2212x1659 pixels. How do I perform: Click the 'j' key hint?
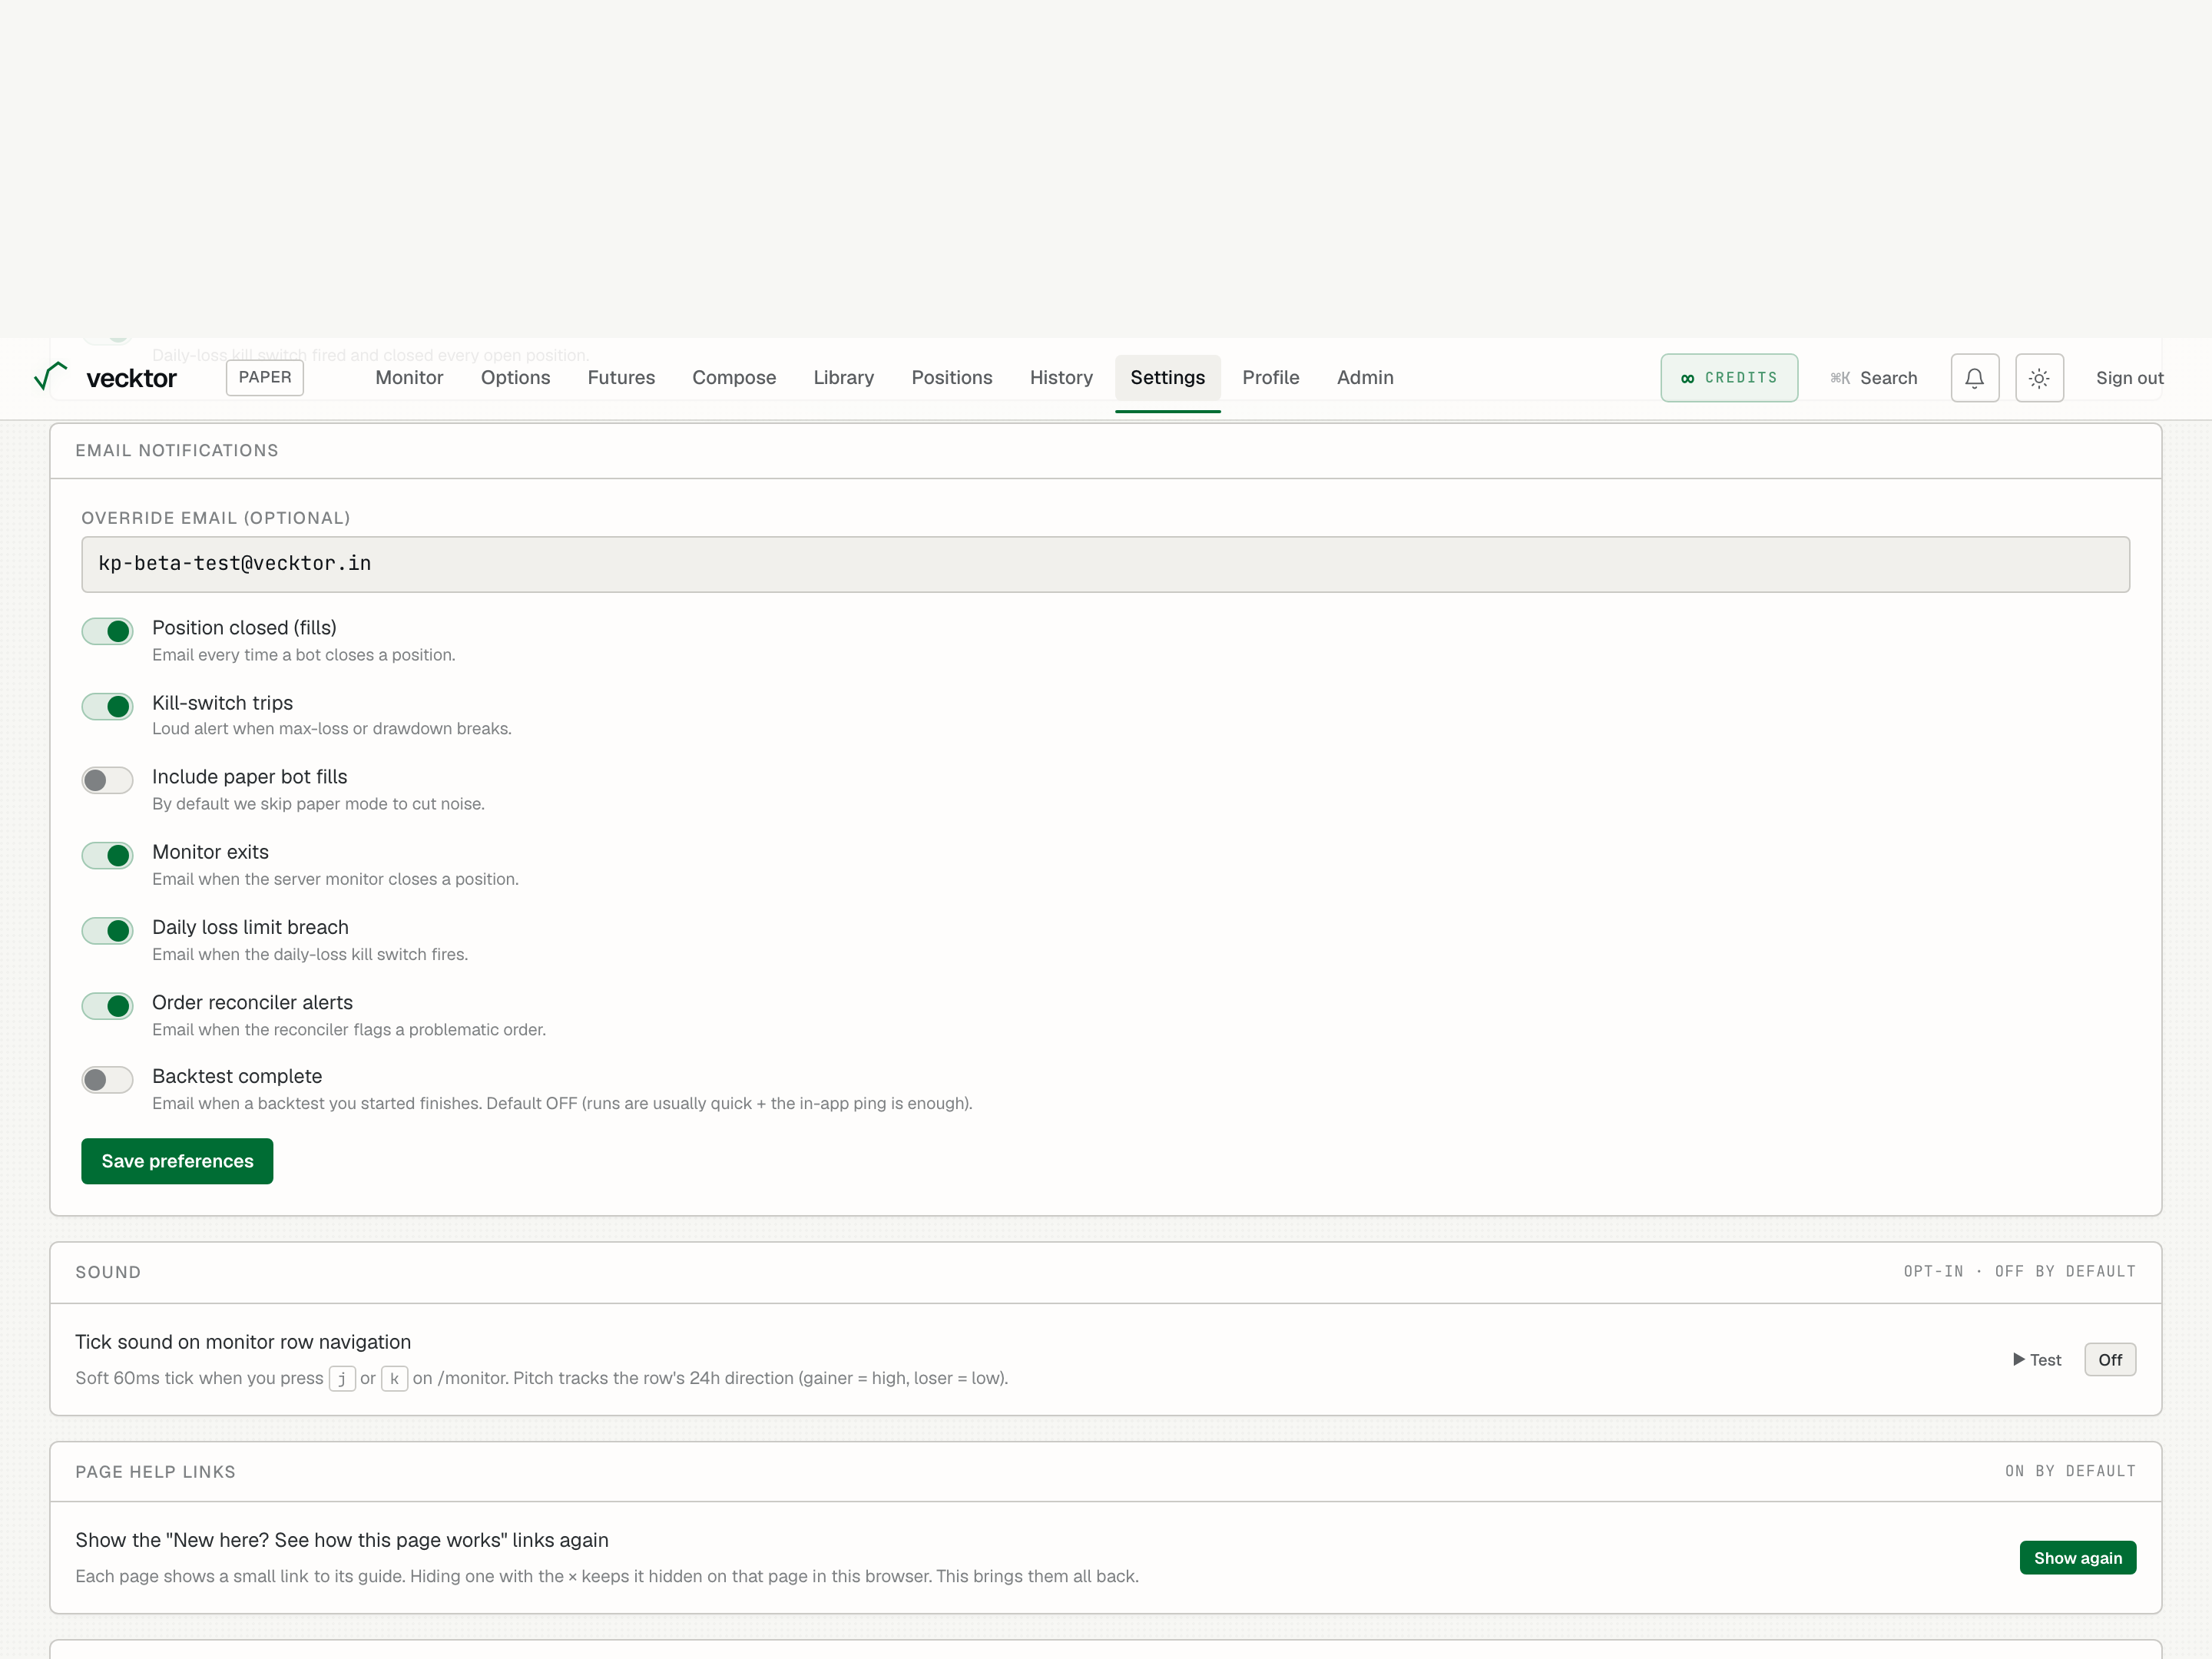(x=342, y=1379)
